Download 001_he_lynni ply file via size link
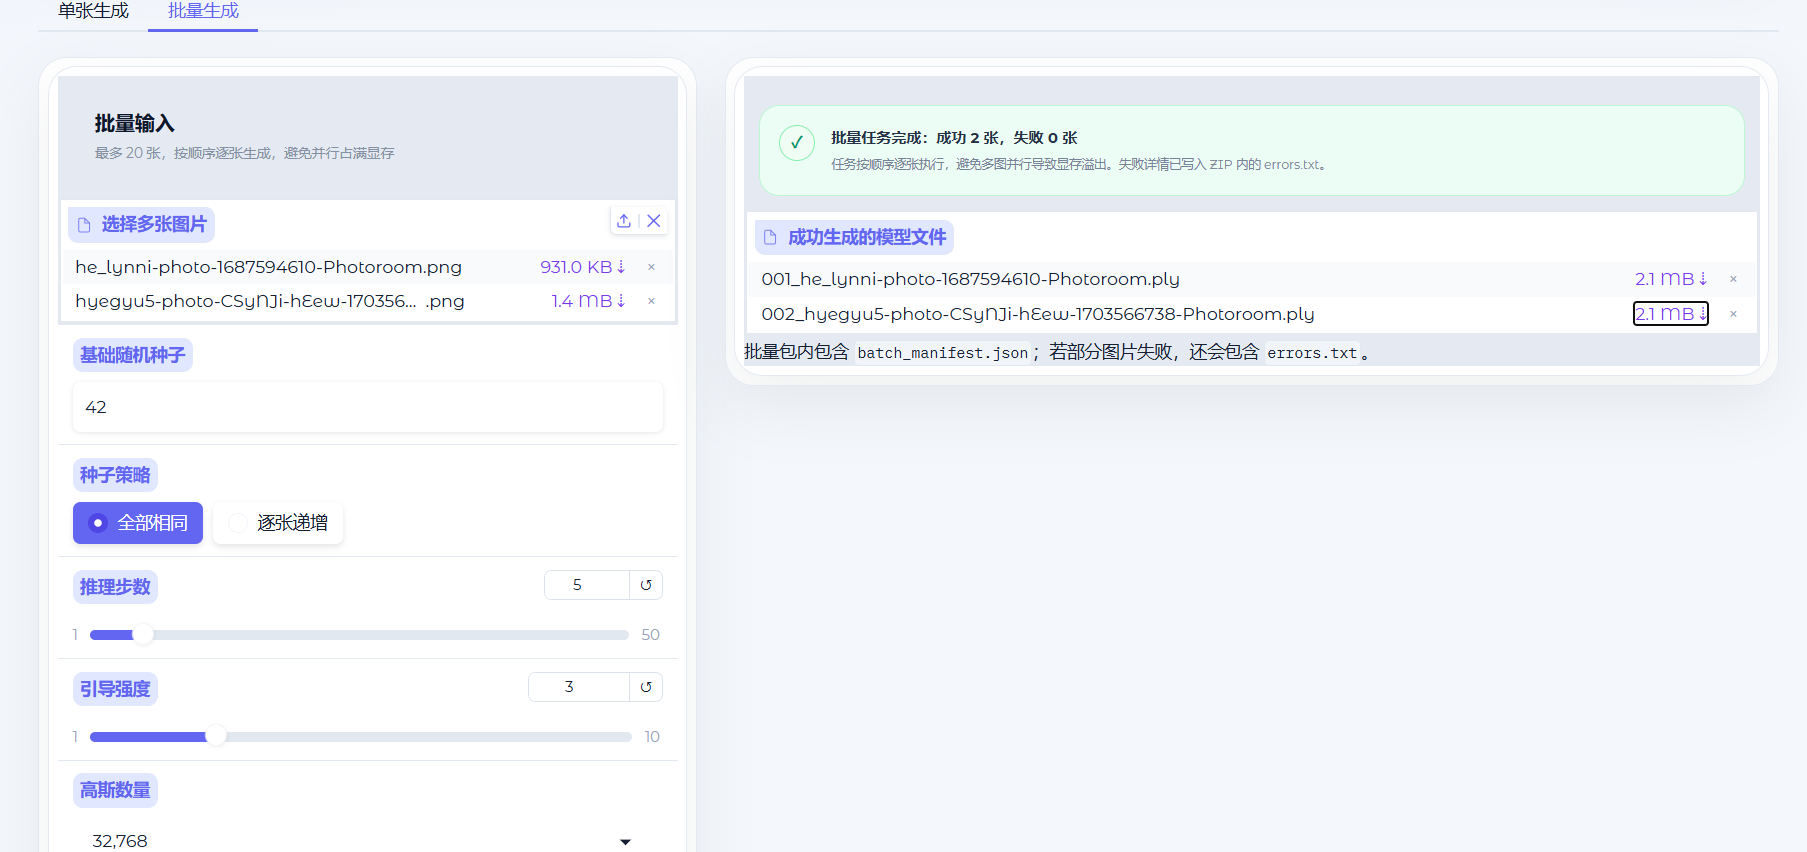 [1671, 279]
